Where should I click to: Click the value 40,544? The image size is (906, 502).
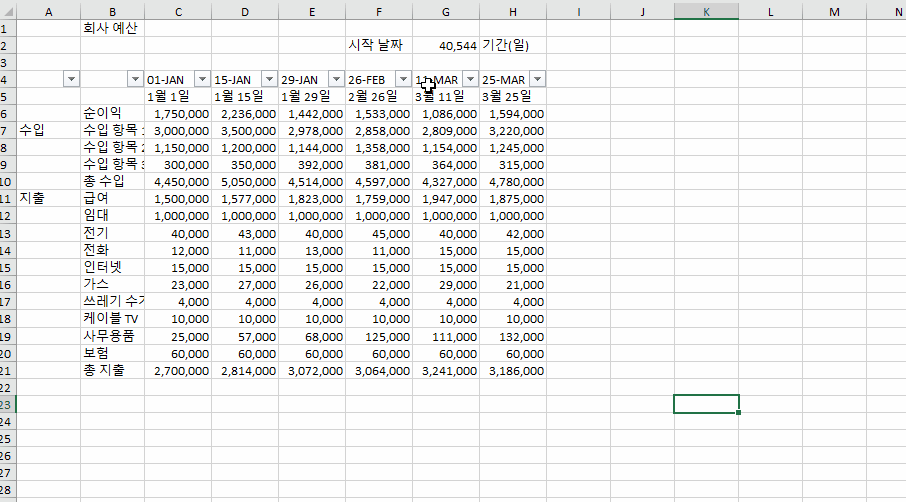(x=446, y=45)
